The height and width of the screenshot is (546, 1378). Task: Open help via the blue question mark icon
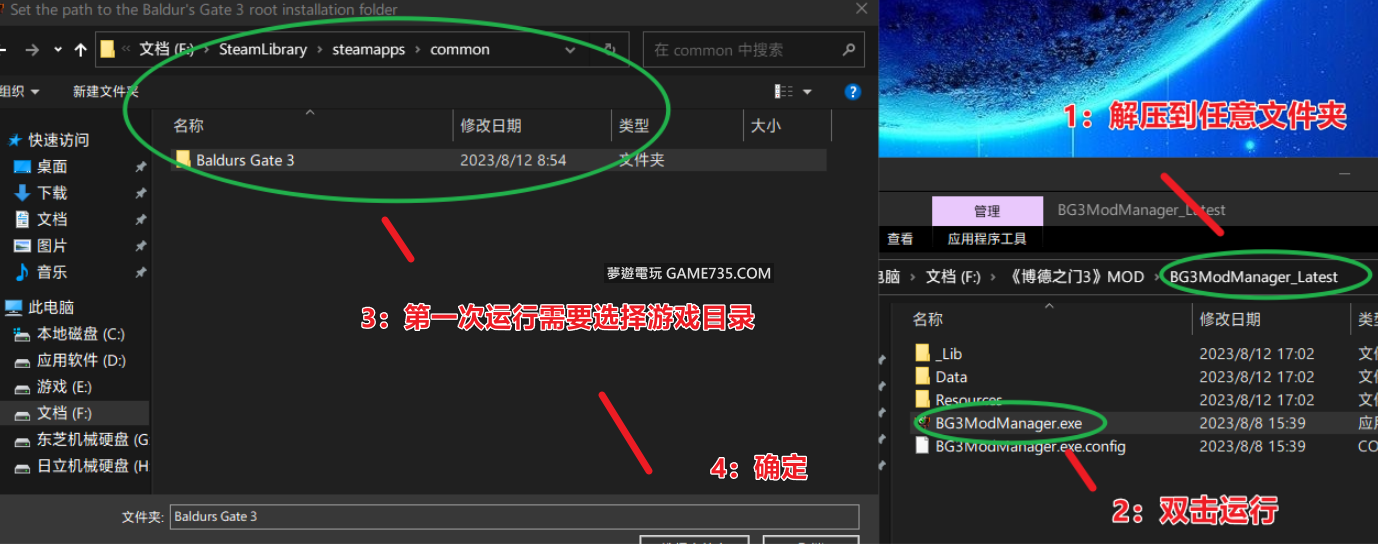coord(852,92)
